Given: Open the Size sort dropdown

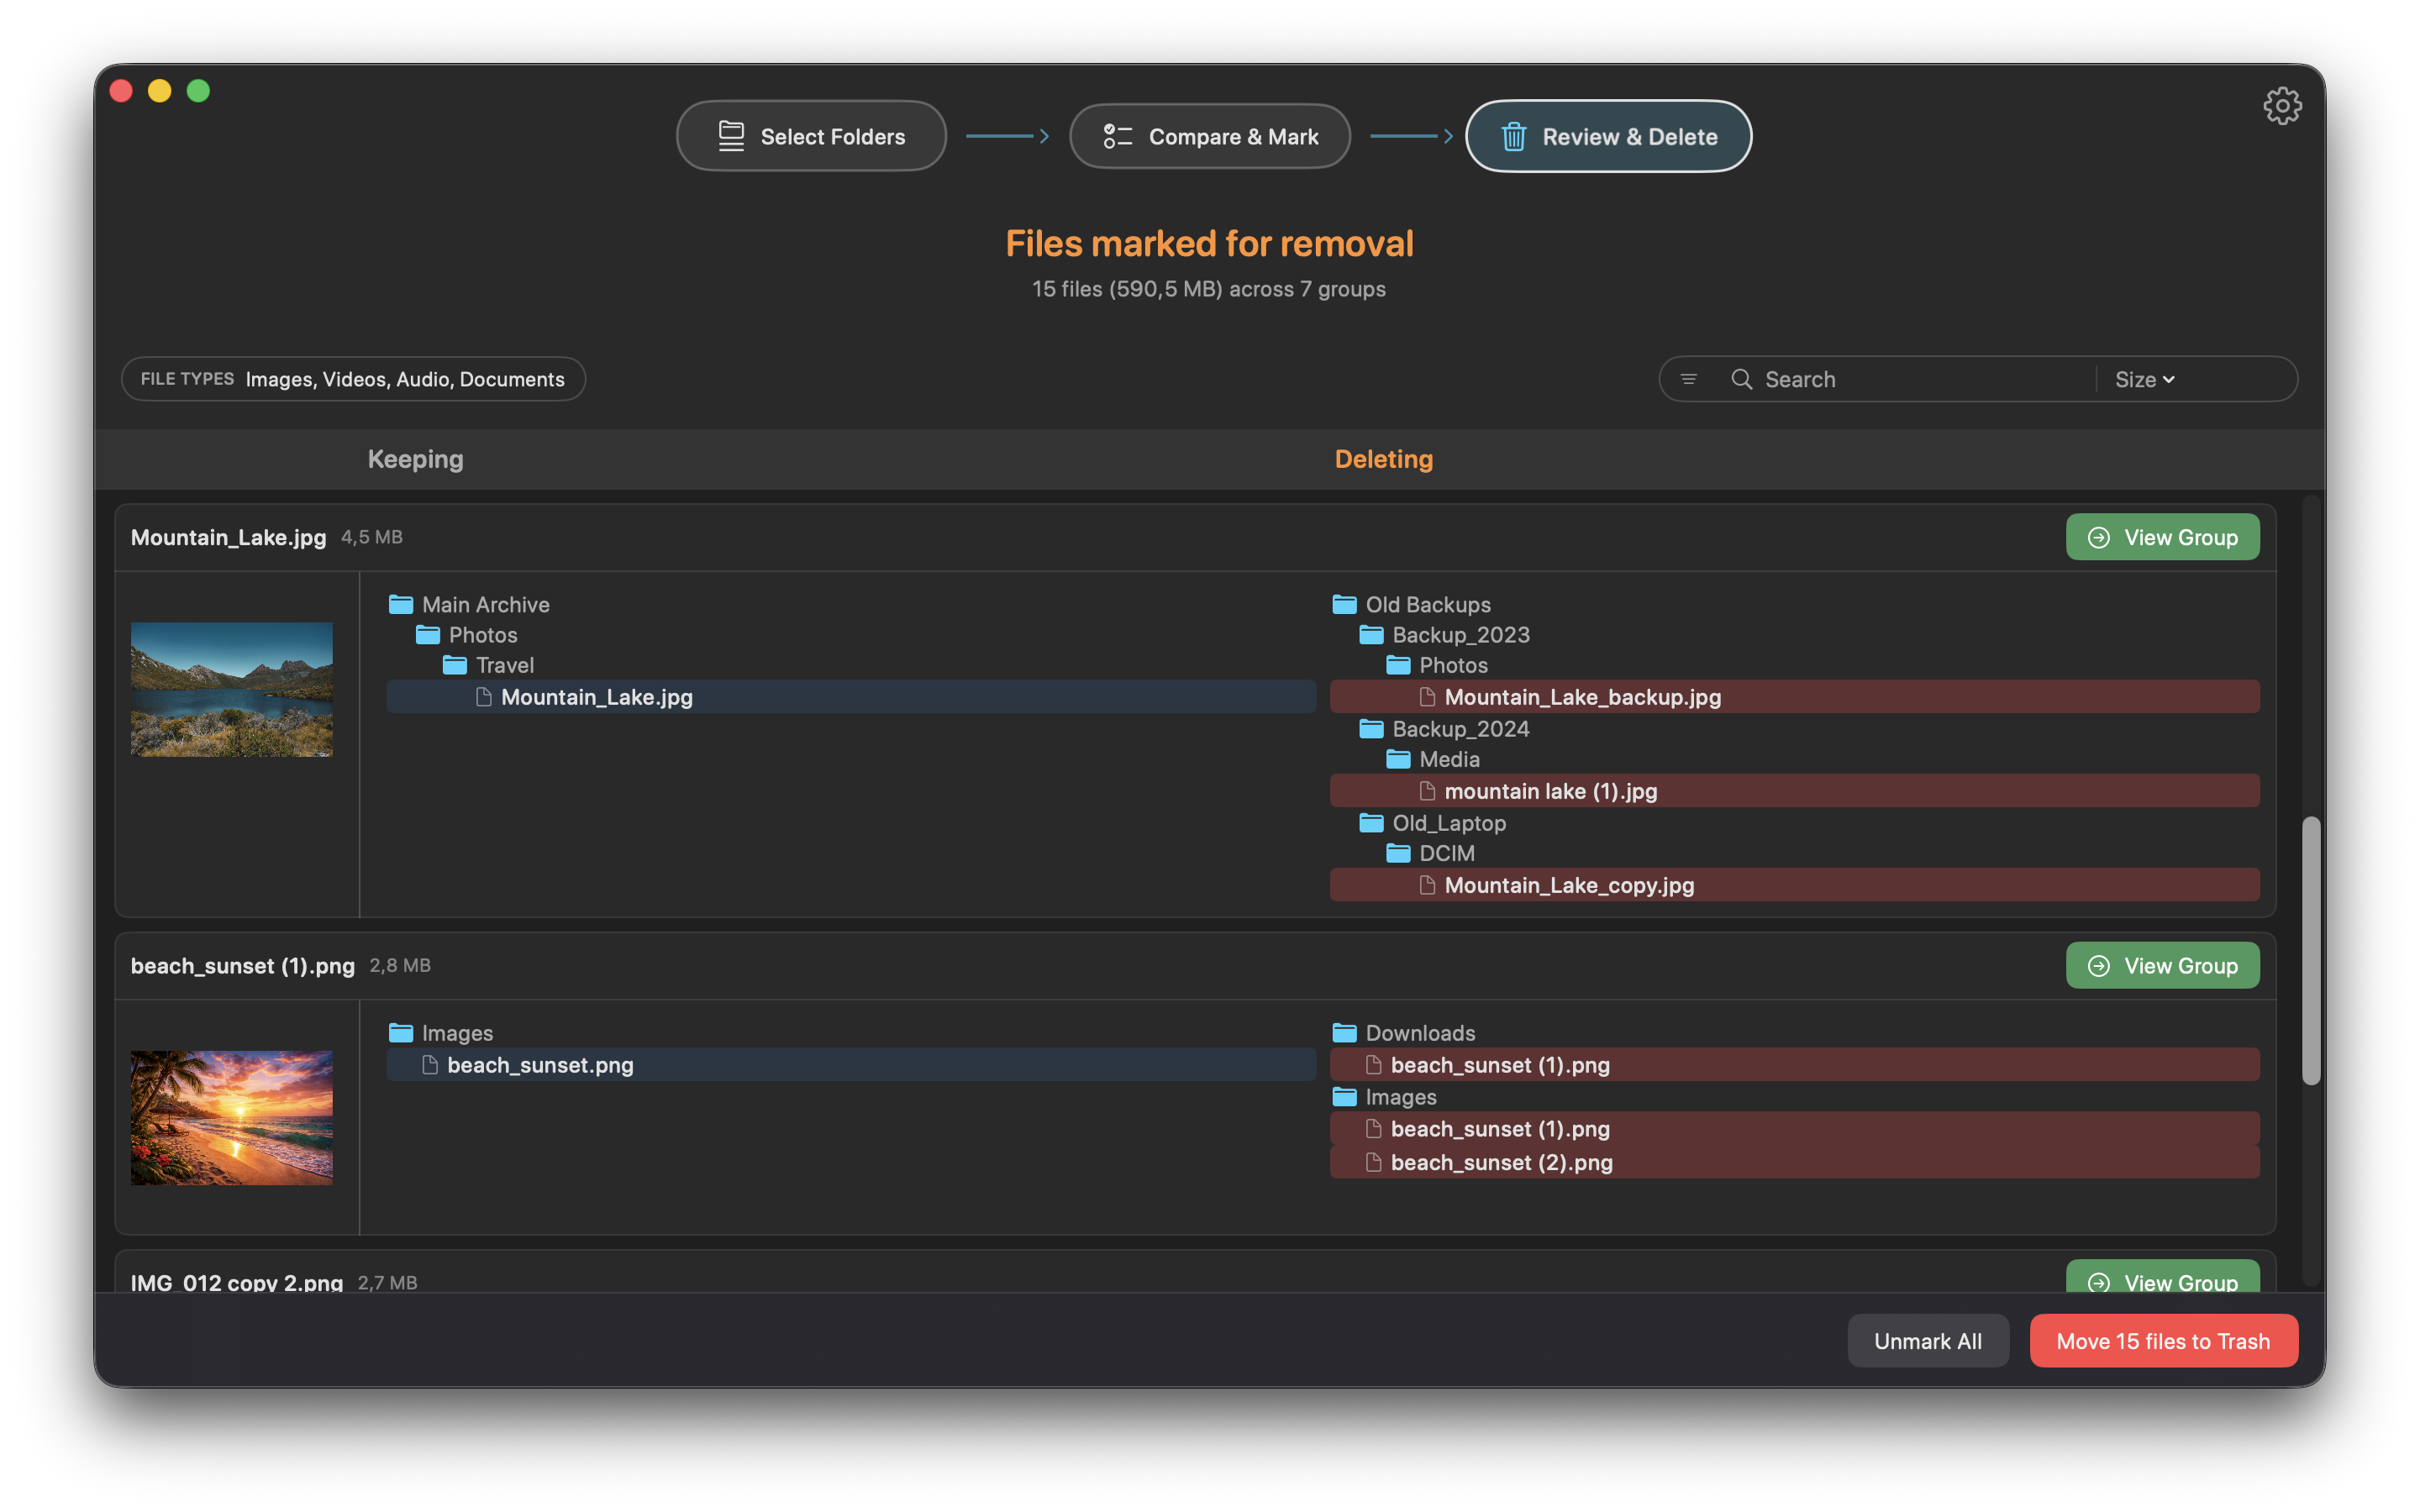Looking at the screenshot, I should pyautogui.click(x=2143, y=379).
